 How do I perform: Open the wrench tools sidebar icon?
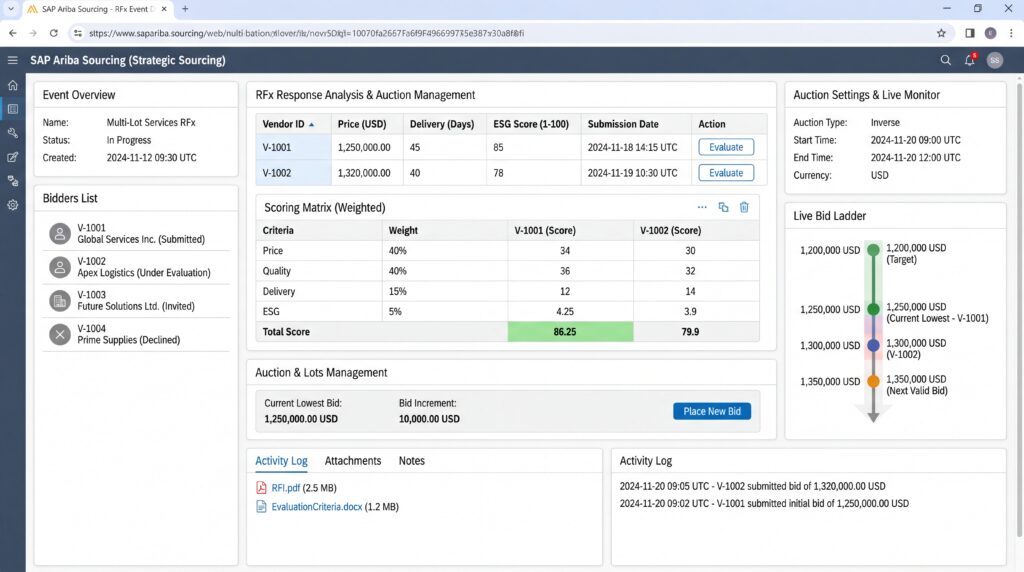pyautogui.click(x=12, y=133)
